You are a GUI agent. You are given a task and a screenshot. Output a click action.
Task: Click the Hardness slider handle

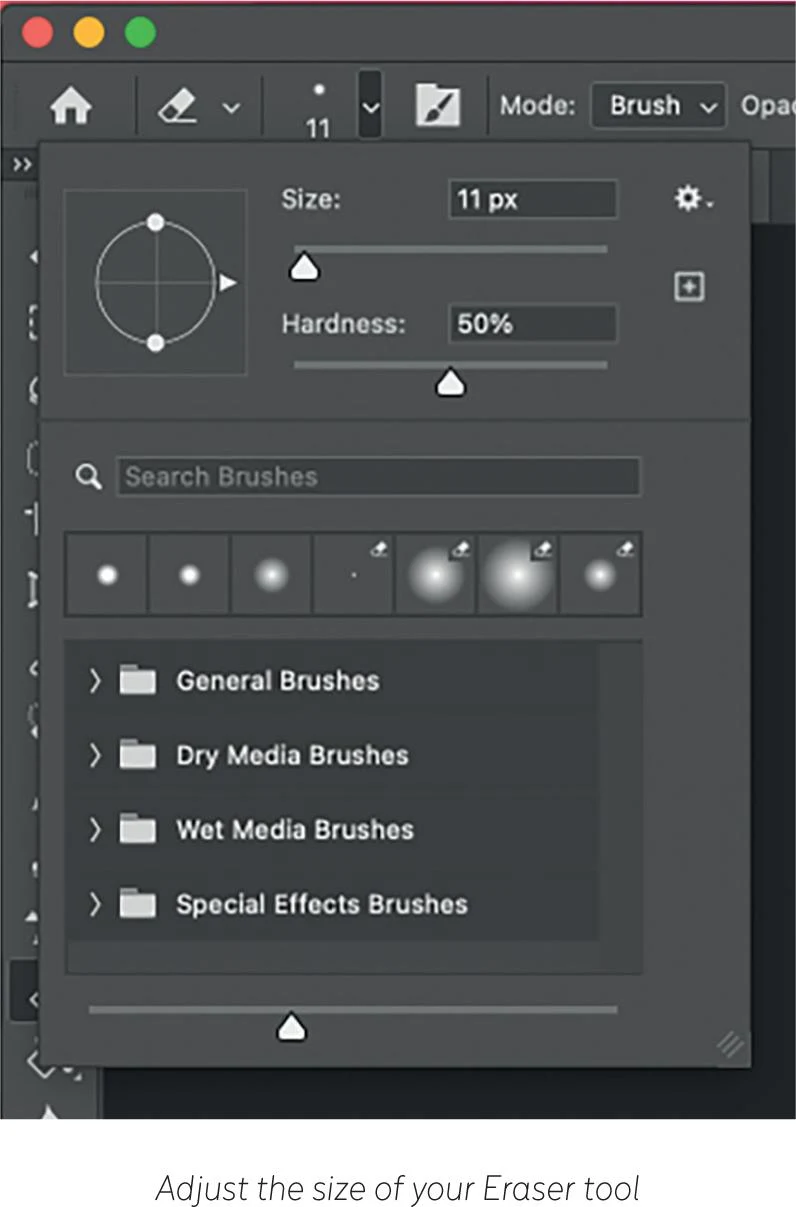pos(451,382)
